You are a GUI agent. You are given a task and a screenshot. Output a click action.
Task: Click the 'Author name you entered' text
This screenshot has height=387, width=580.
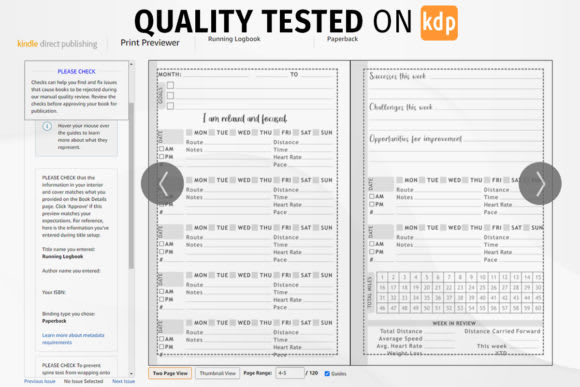tap(71, 271)
